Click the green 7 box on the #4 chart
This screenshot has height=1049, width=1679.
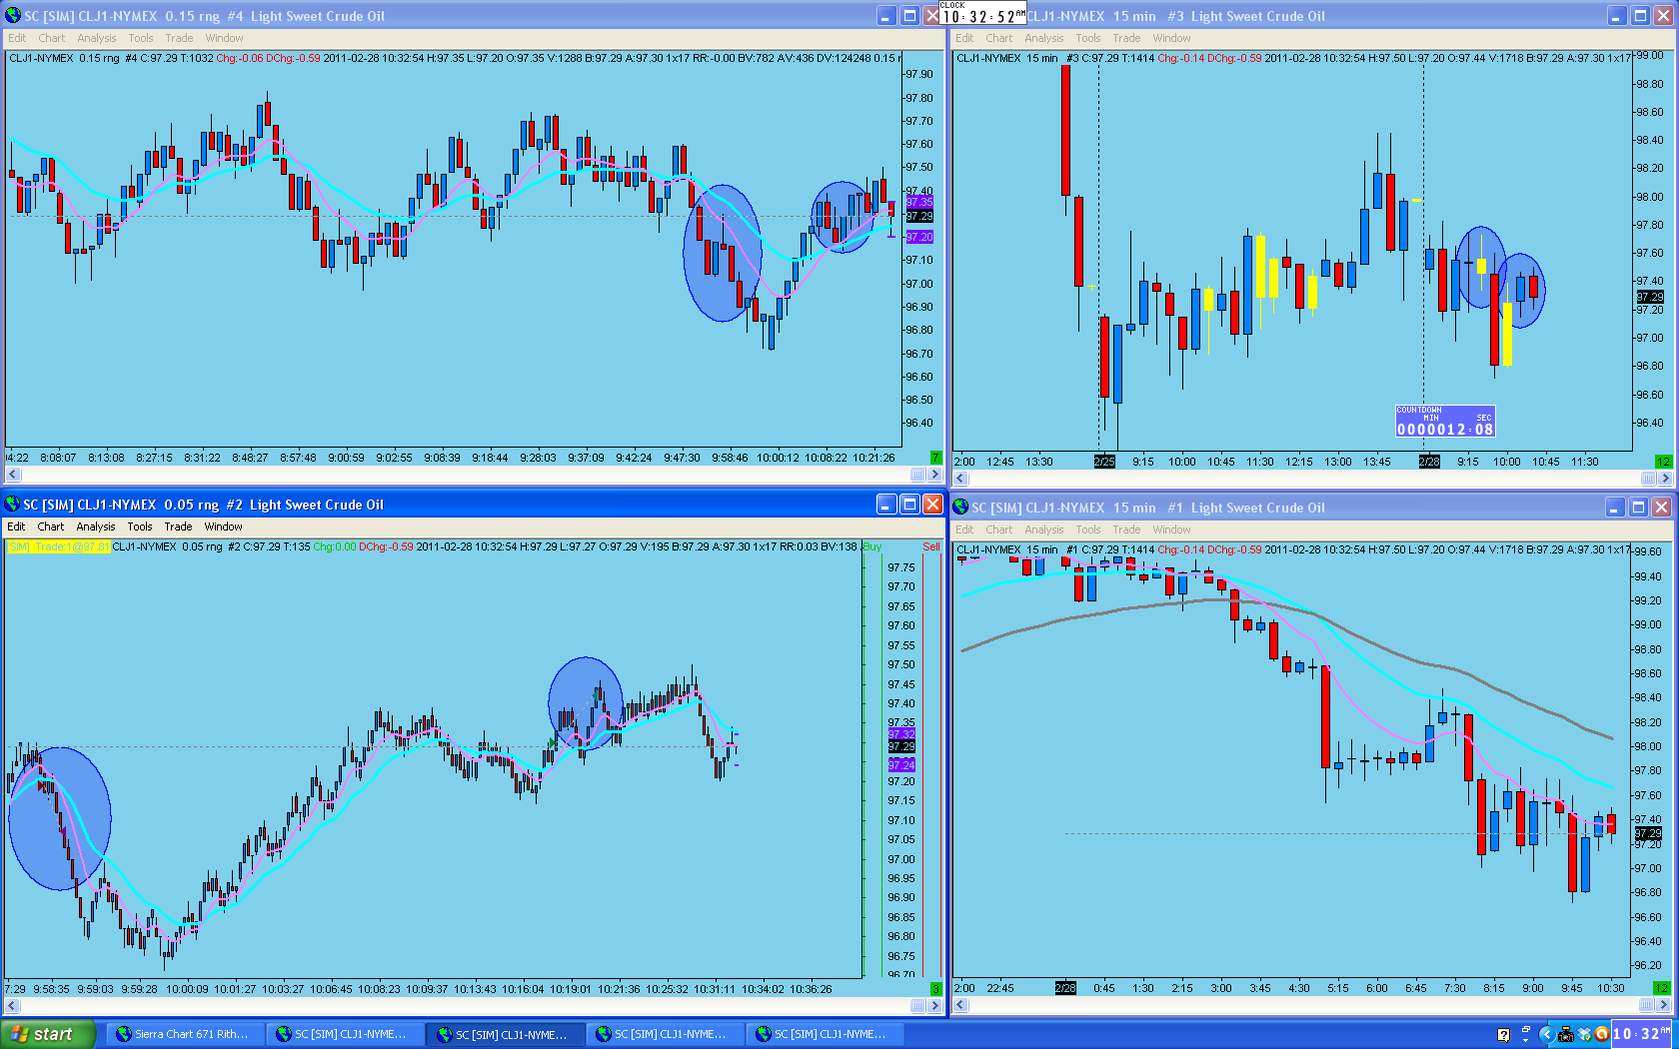tap(936, 457)
